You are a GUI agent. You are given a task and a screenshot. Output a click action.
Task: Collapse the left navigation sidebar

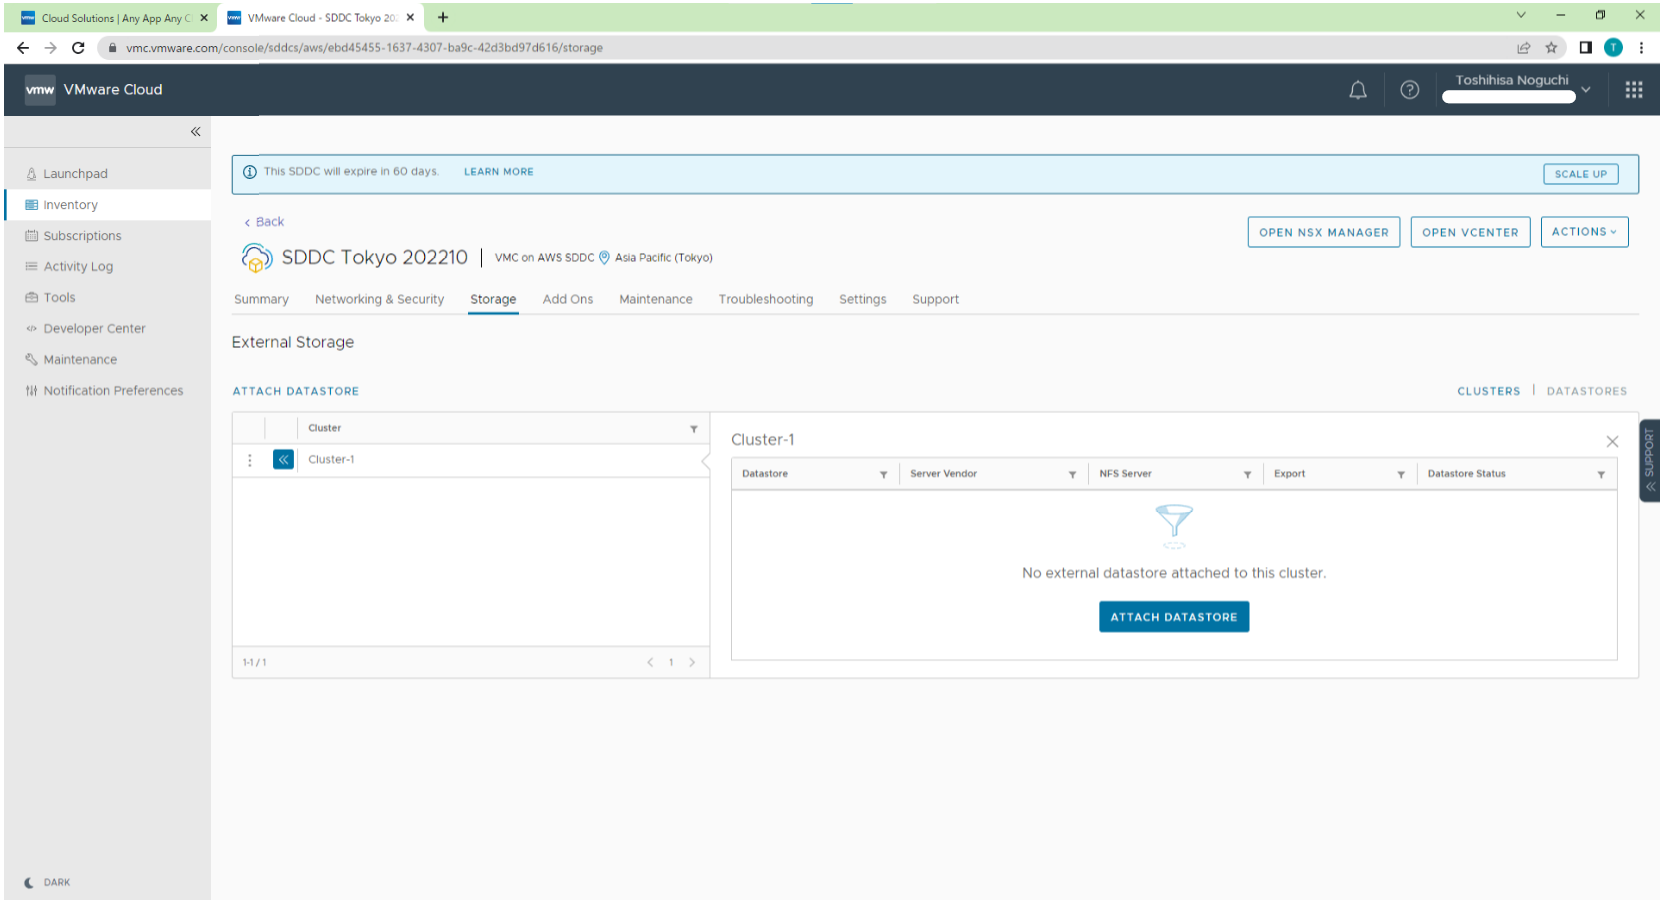click(x=196, y=132)
